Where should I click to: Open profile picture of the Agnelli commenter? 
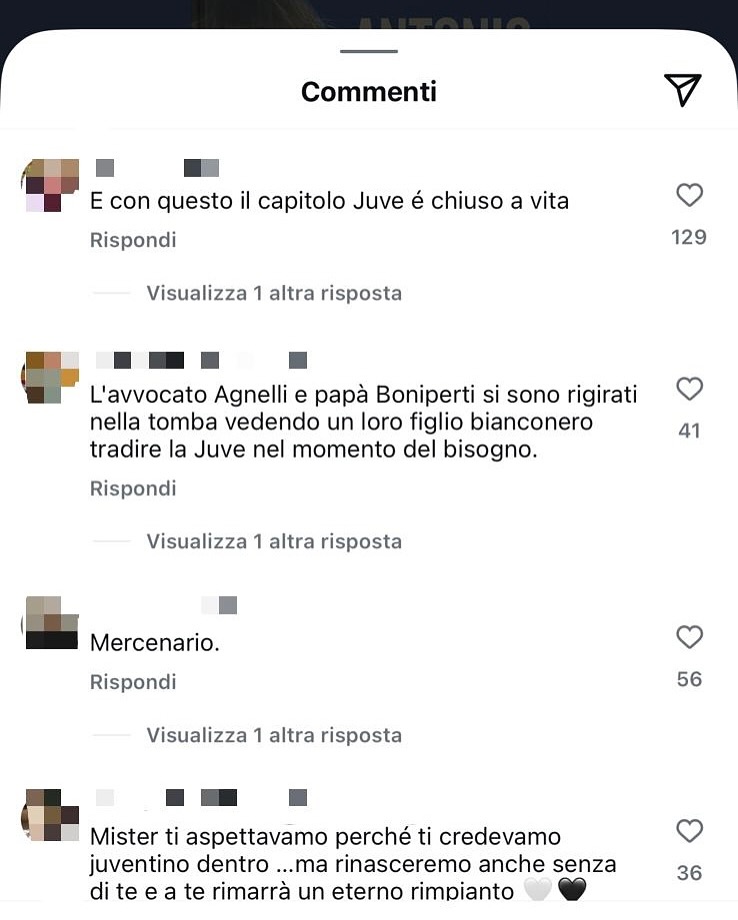51,377
